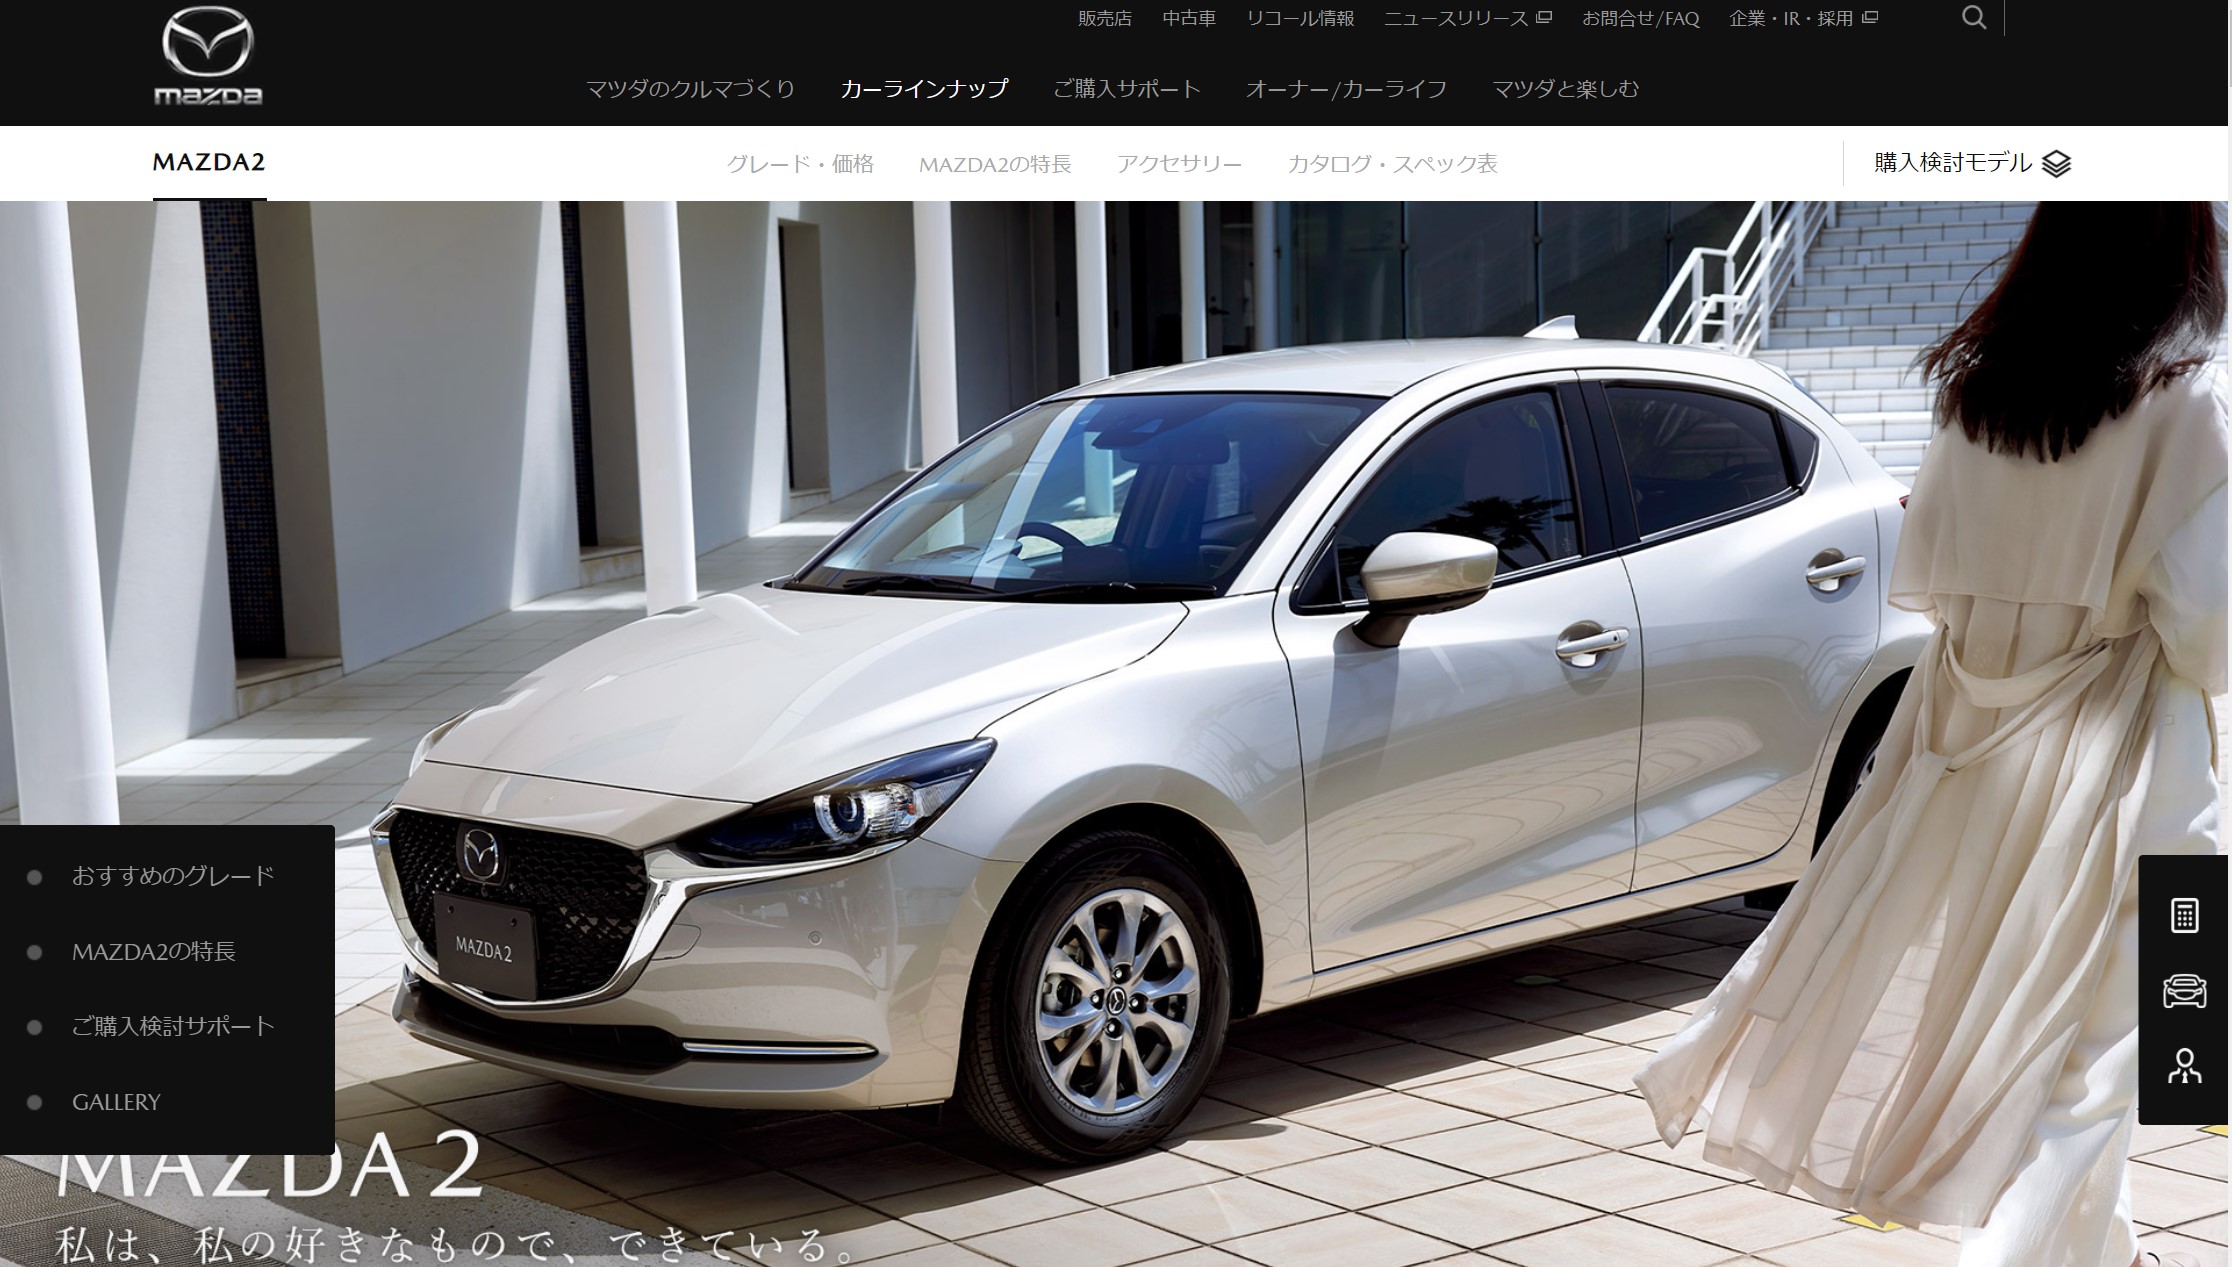Go to GALLERY section in side menu
The width and height of the screenshot is (2232, 1267).
tap(116, 1102)
